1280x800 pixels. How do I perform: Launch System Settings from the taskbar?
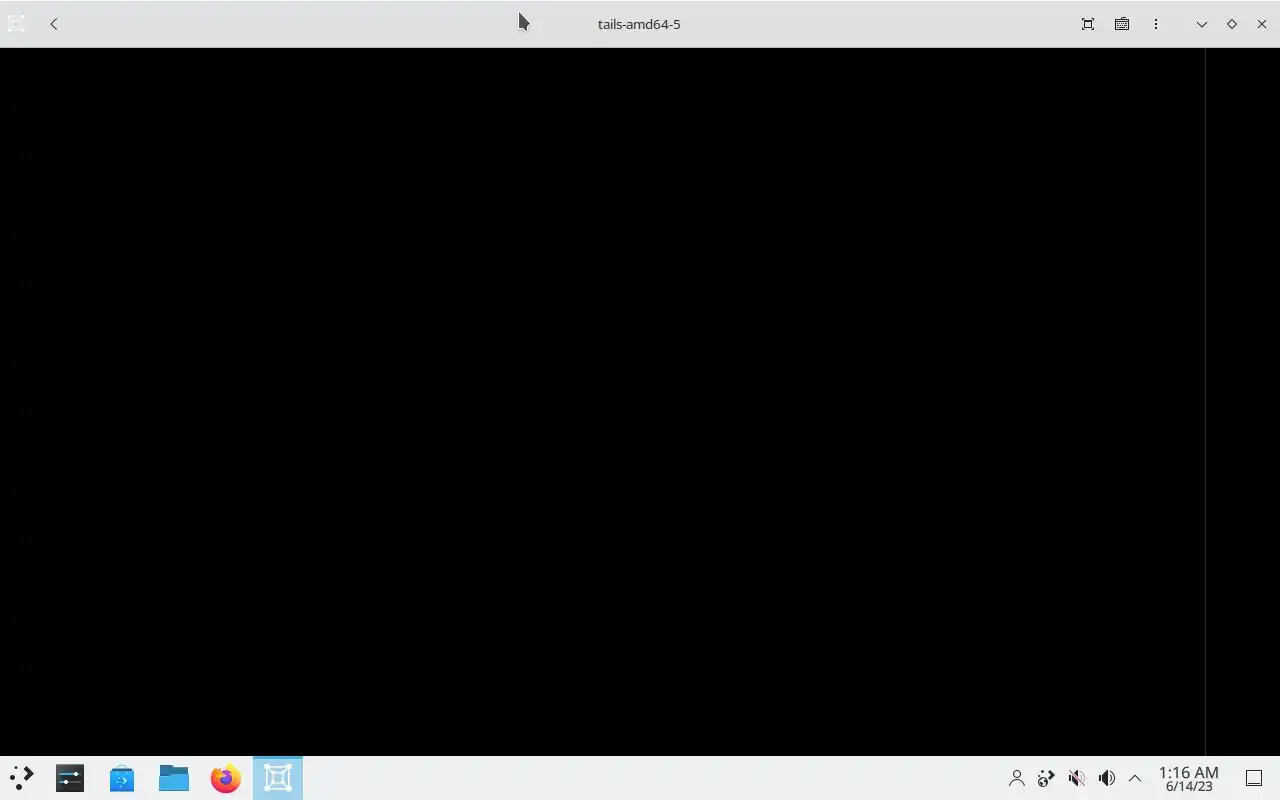click(x=70, y=778)
